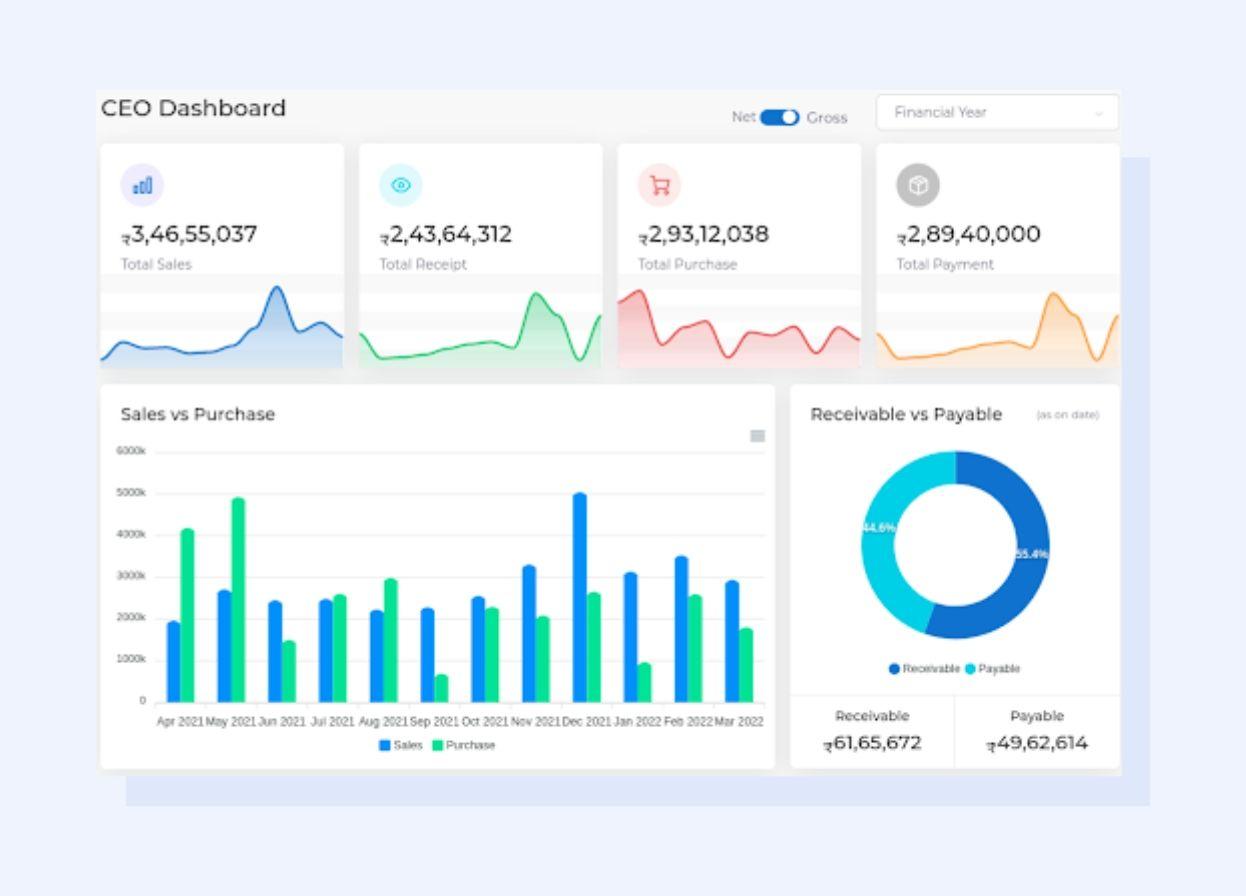1246x896 pixels.
Task: Click the Total Payment value ₹2,89,40,000
Action: point(968,235)
